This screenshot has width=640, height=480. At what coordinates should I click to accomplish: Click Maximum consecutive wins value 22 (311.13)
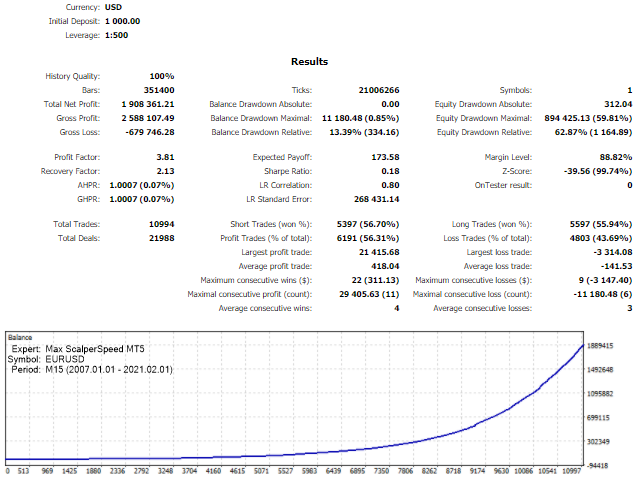[x=376, y=280]
